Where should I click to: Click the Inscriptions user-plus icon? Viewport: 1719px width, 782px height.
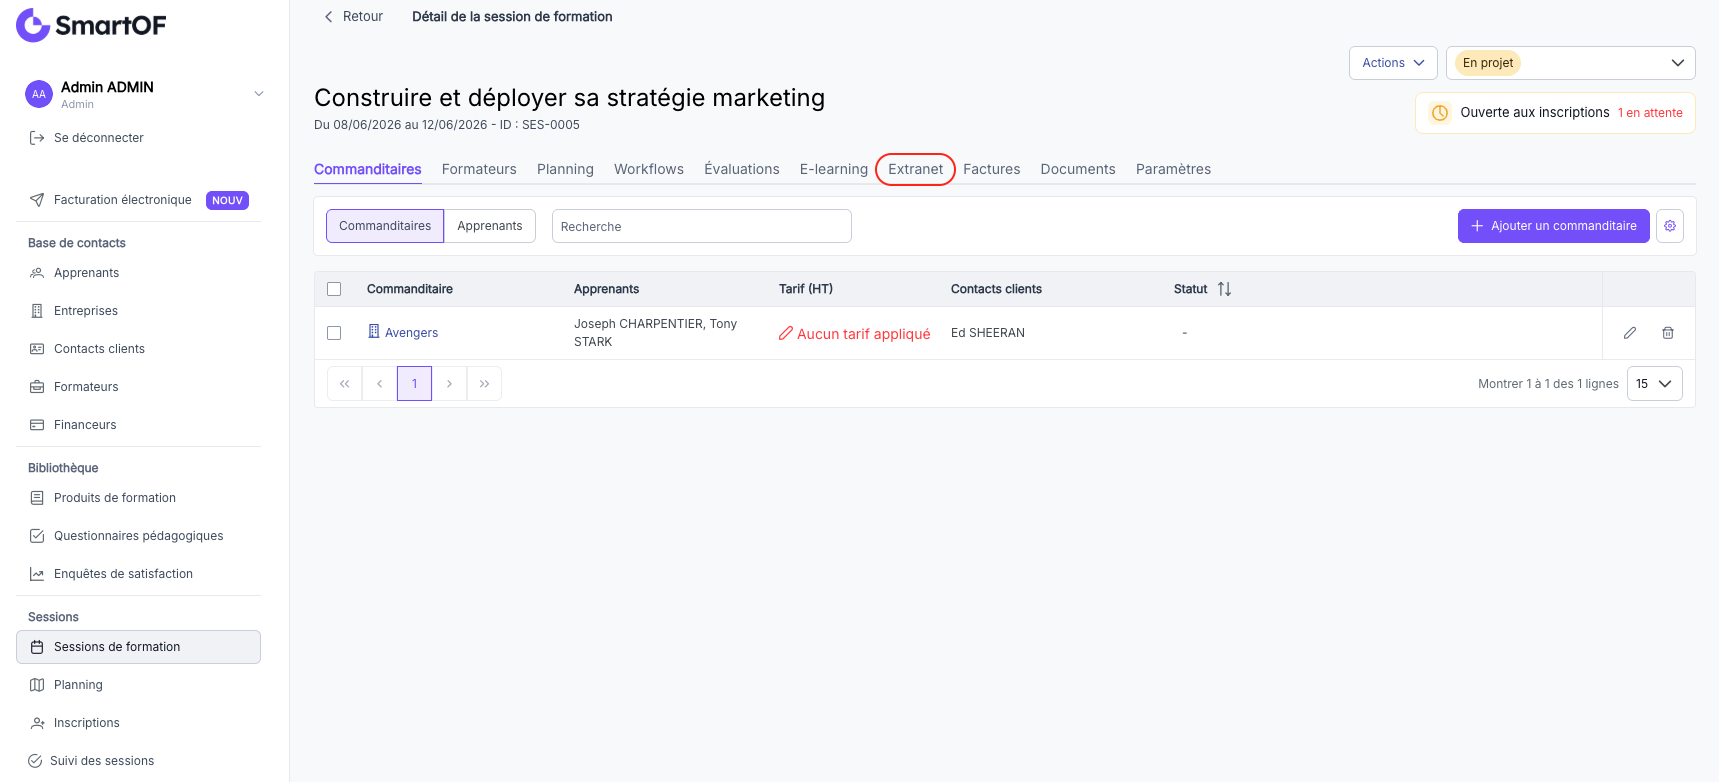[x=37, y=723]
